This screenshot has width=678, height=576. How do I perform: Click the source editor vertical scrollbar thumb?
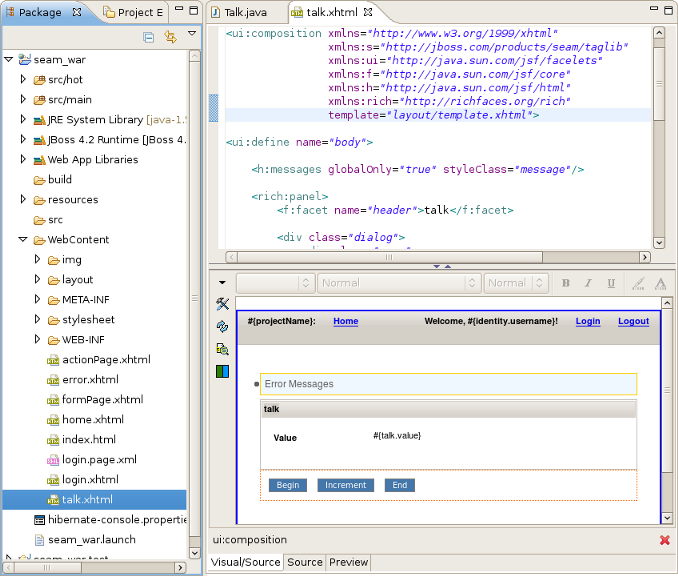pos(659,84)
